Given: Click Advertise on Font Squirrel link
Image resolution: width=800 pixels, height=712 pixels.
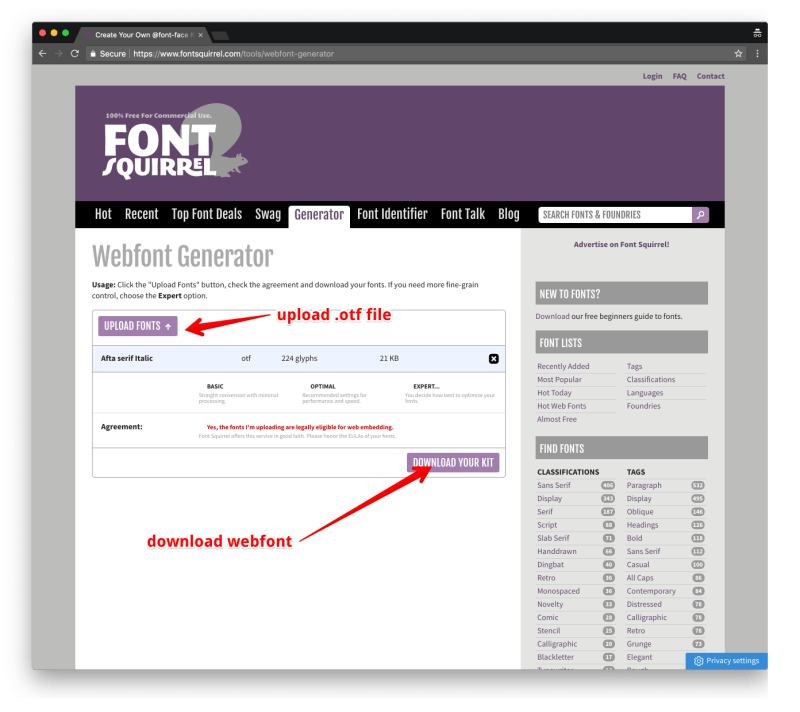Looking at the screenshot, I should click(621, 244).
